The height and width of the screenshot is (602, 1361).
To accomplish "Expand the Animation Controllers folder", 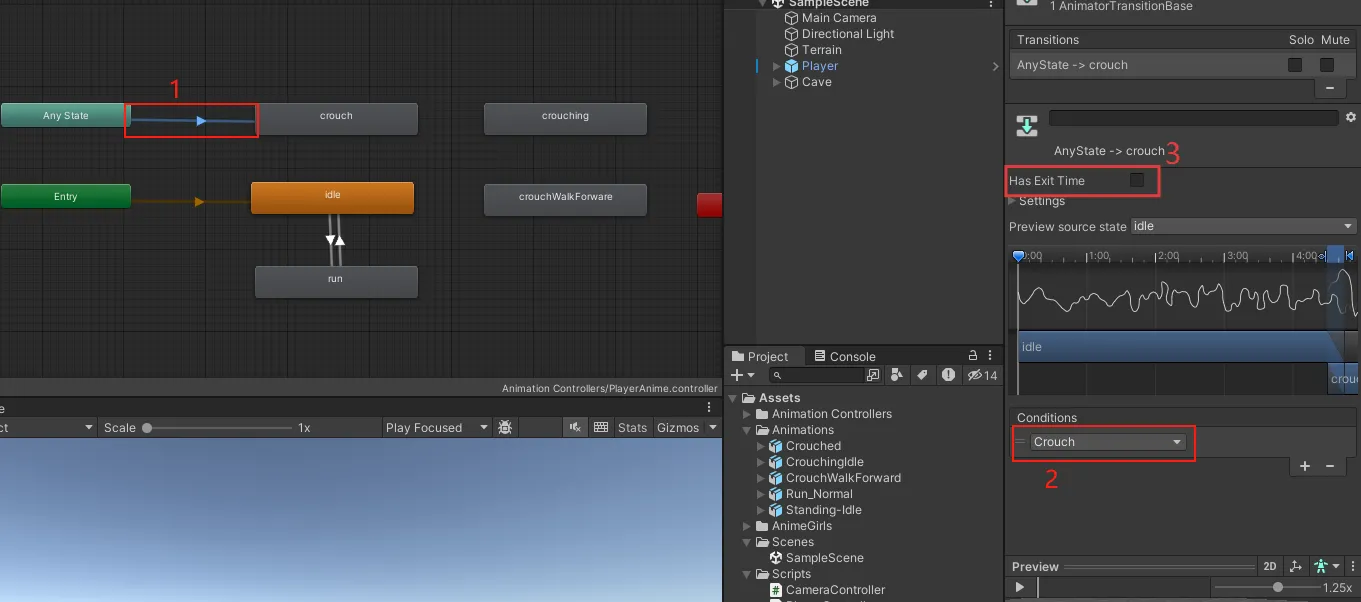I will click(746, 414).
